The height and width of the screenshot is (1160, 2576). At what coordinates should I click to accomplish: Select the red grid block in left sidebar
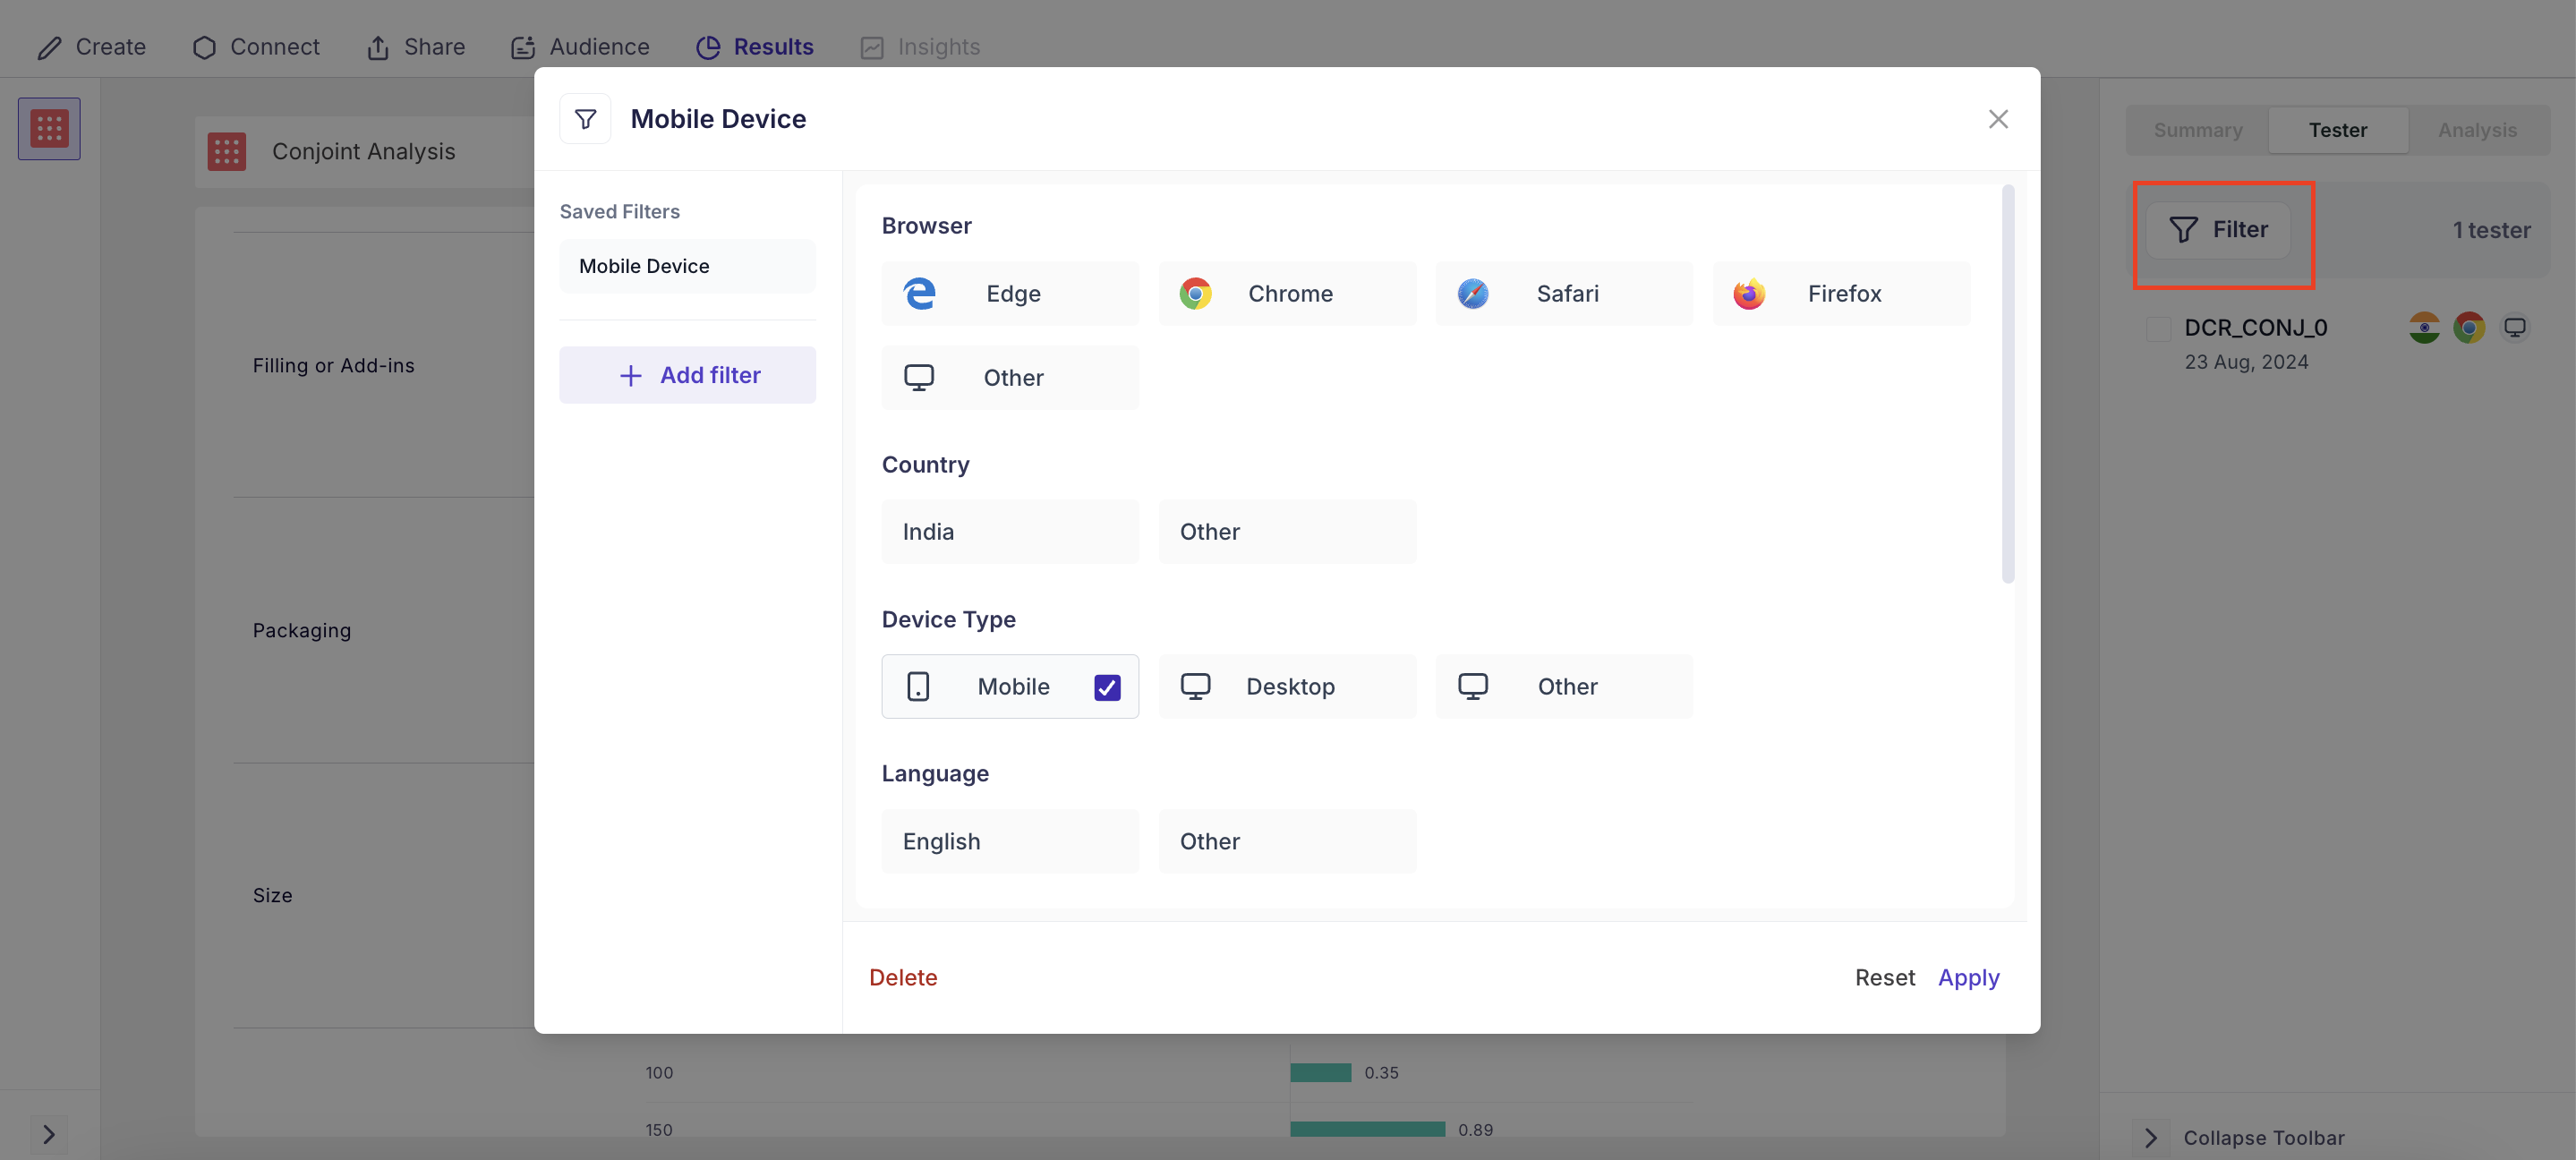tap(49, 128)
